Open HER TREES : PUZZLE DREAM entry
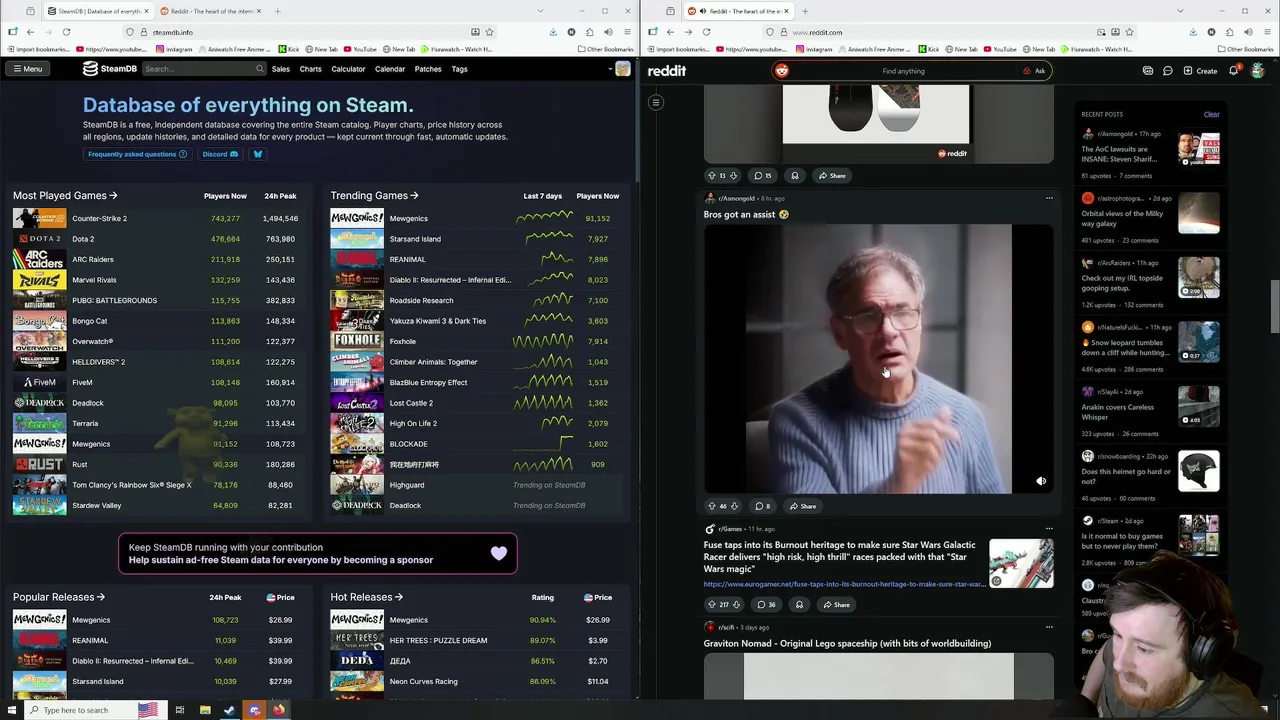 click(x=438, y=640)
